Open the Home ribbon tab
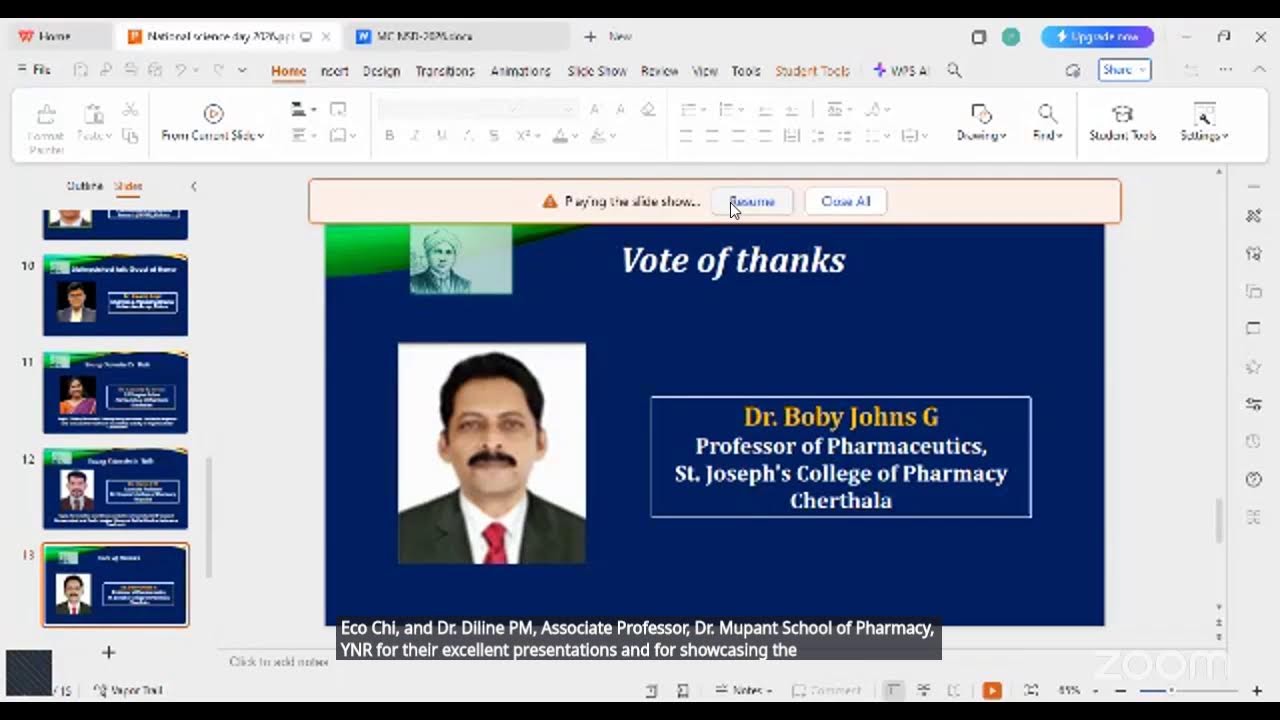1280x720 pixels. [x=288, y=71]
